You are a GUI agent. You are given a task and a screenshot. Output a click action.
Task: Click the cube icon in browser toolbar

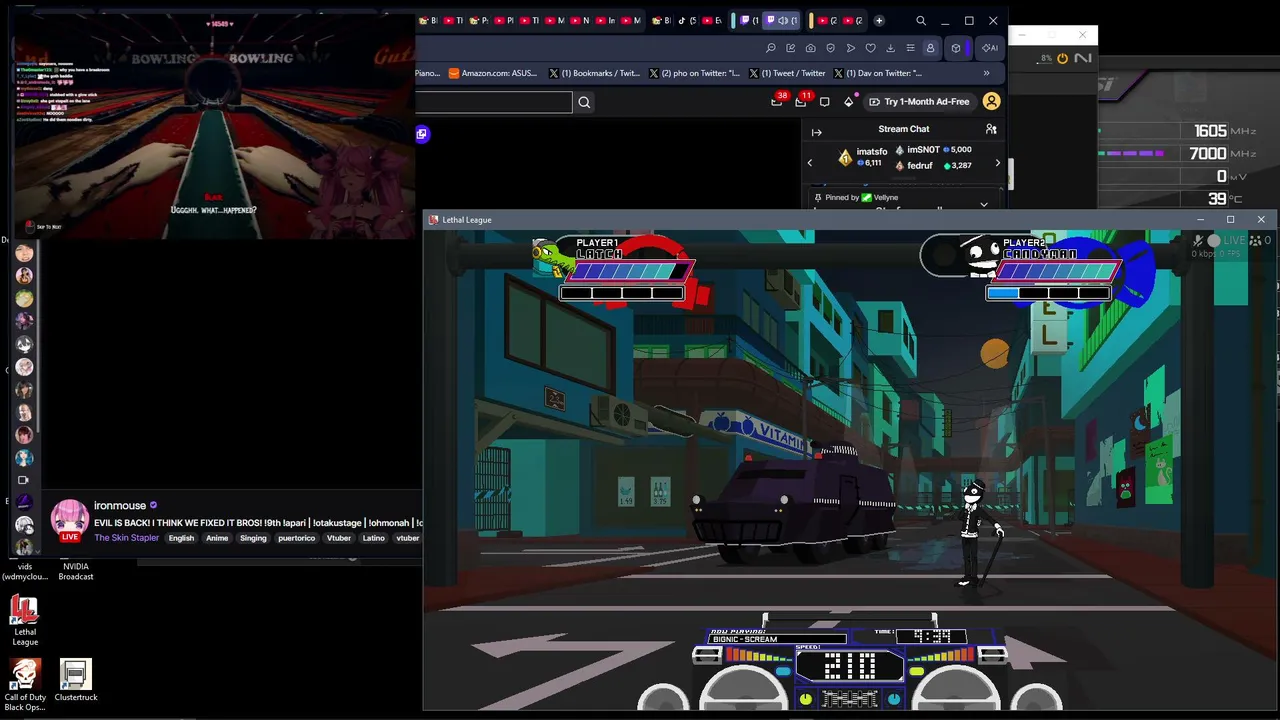pos(956,48)
